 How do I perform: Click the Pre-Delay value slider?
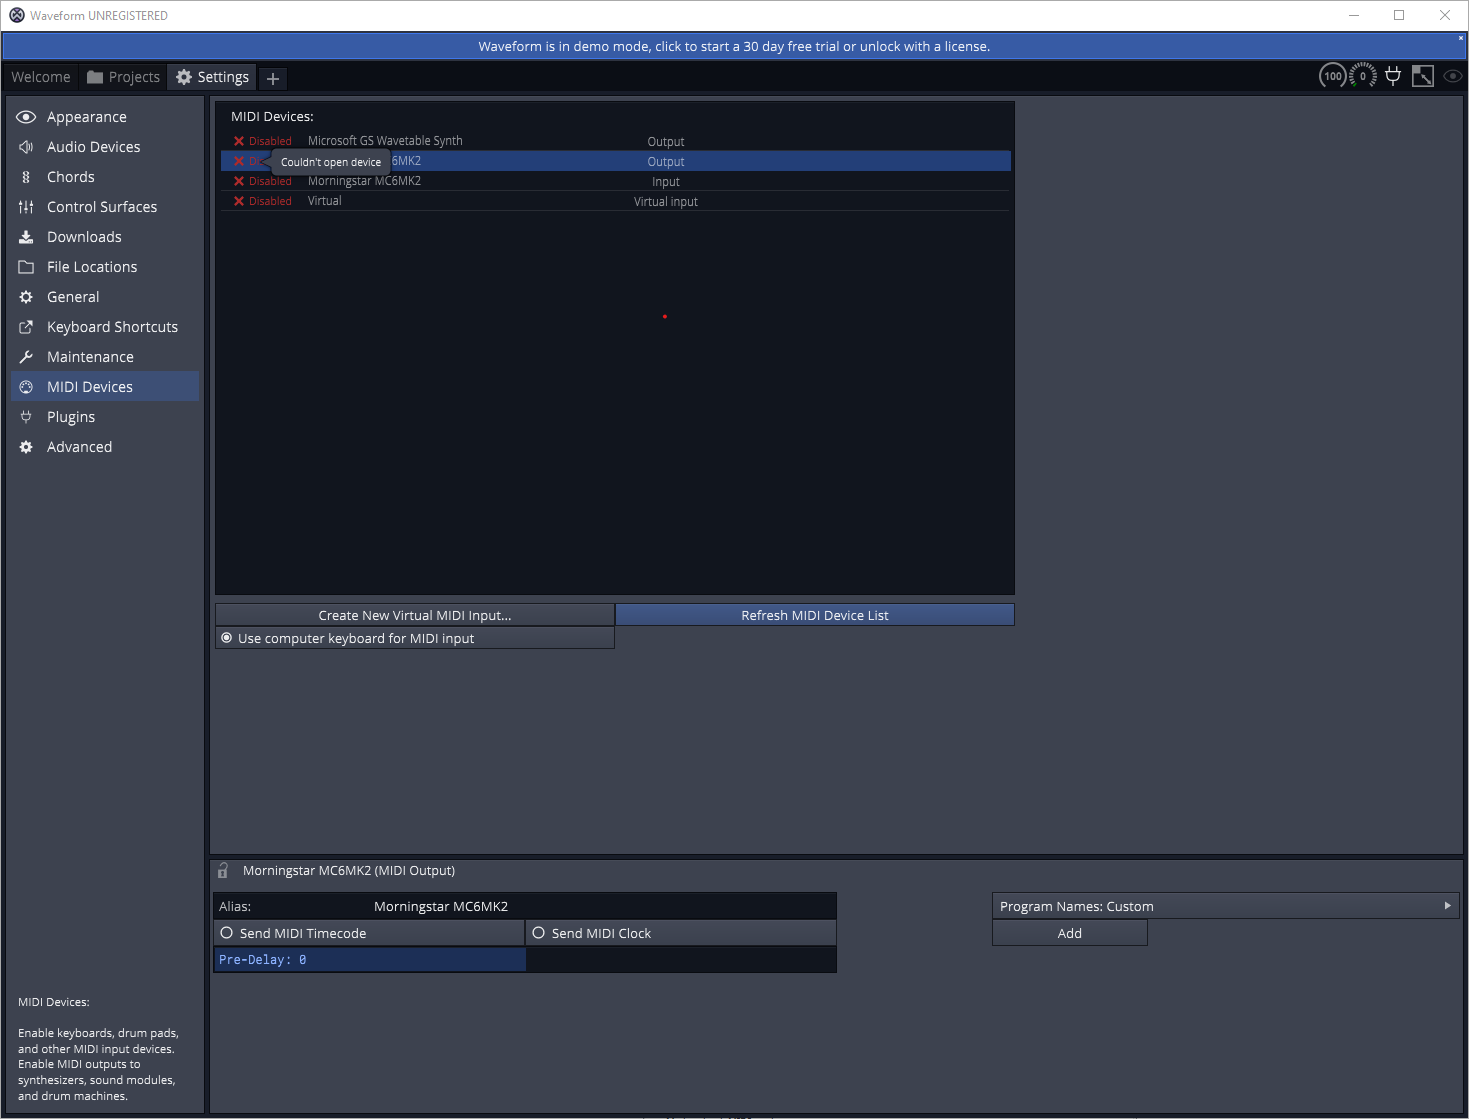369,959
